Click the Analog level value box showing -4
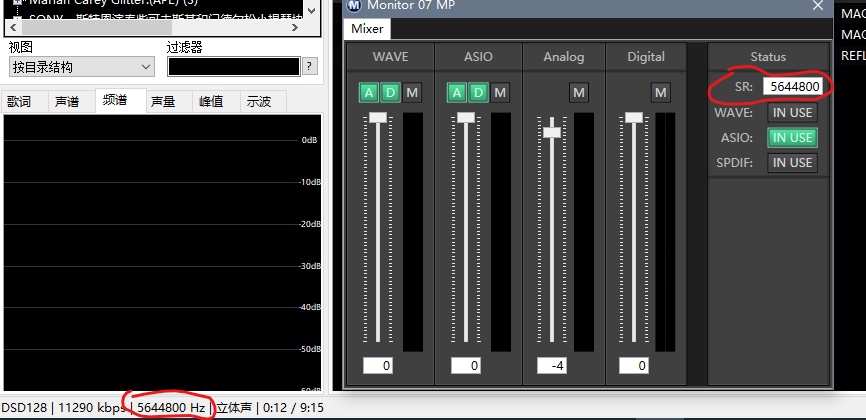Viewport: 866px width, 420px height. pyautogui.click(x=552, y=366)
